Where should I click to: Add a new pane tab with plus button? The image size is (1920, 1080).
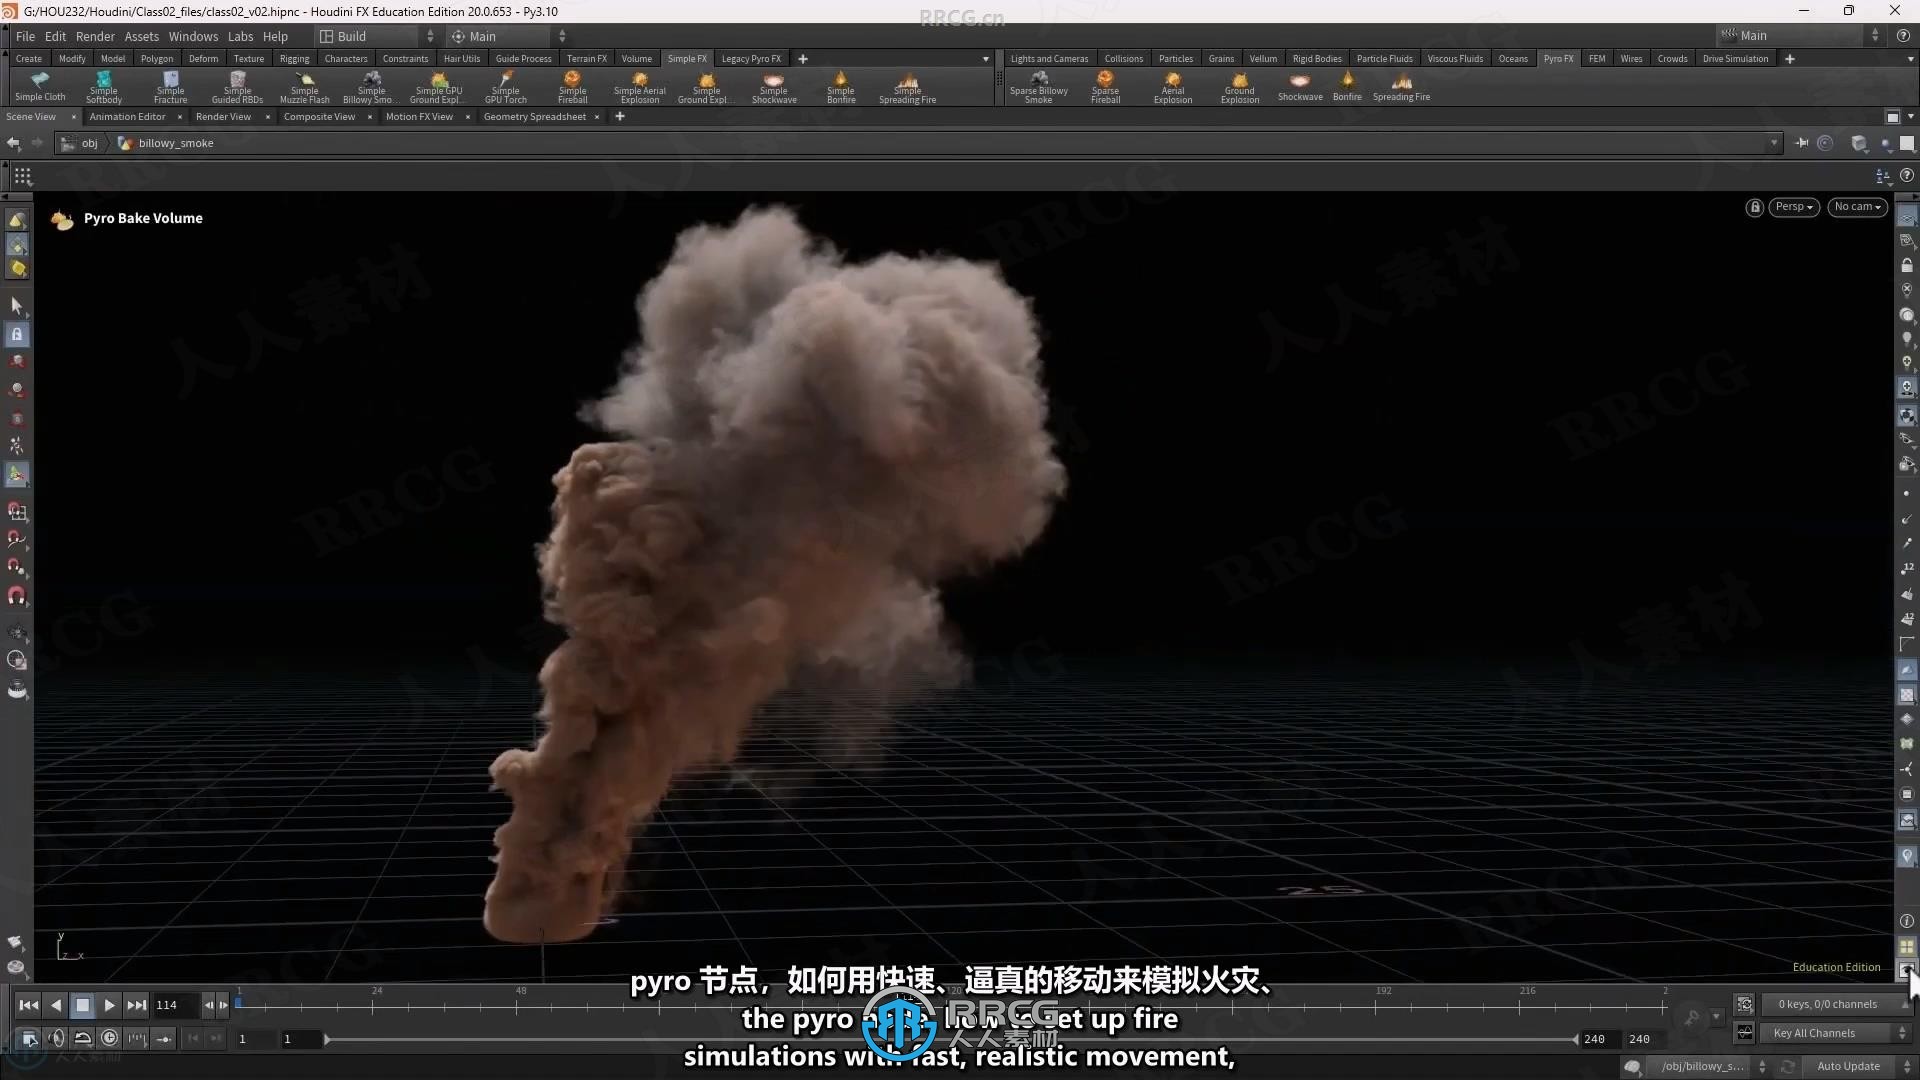pyautogui.click(x=619, y=117)
